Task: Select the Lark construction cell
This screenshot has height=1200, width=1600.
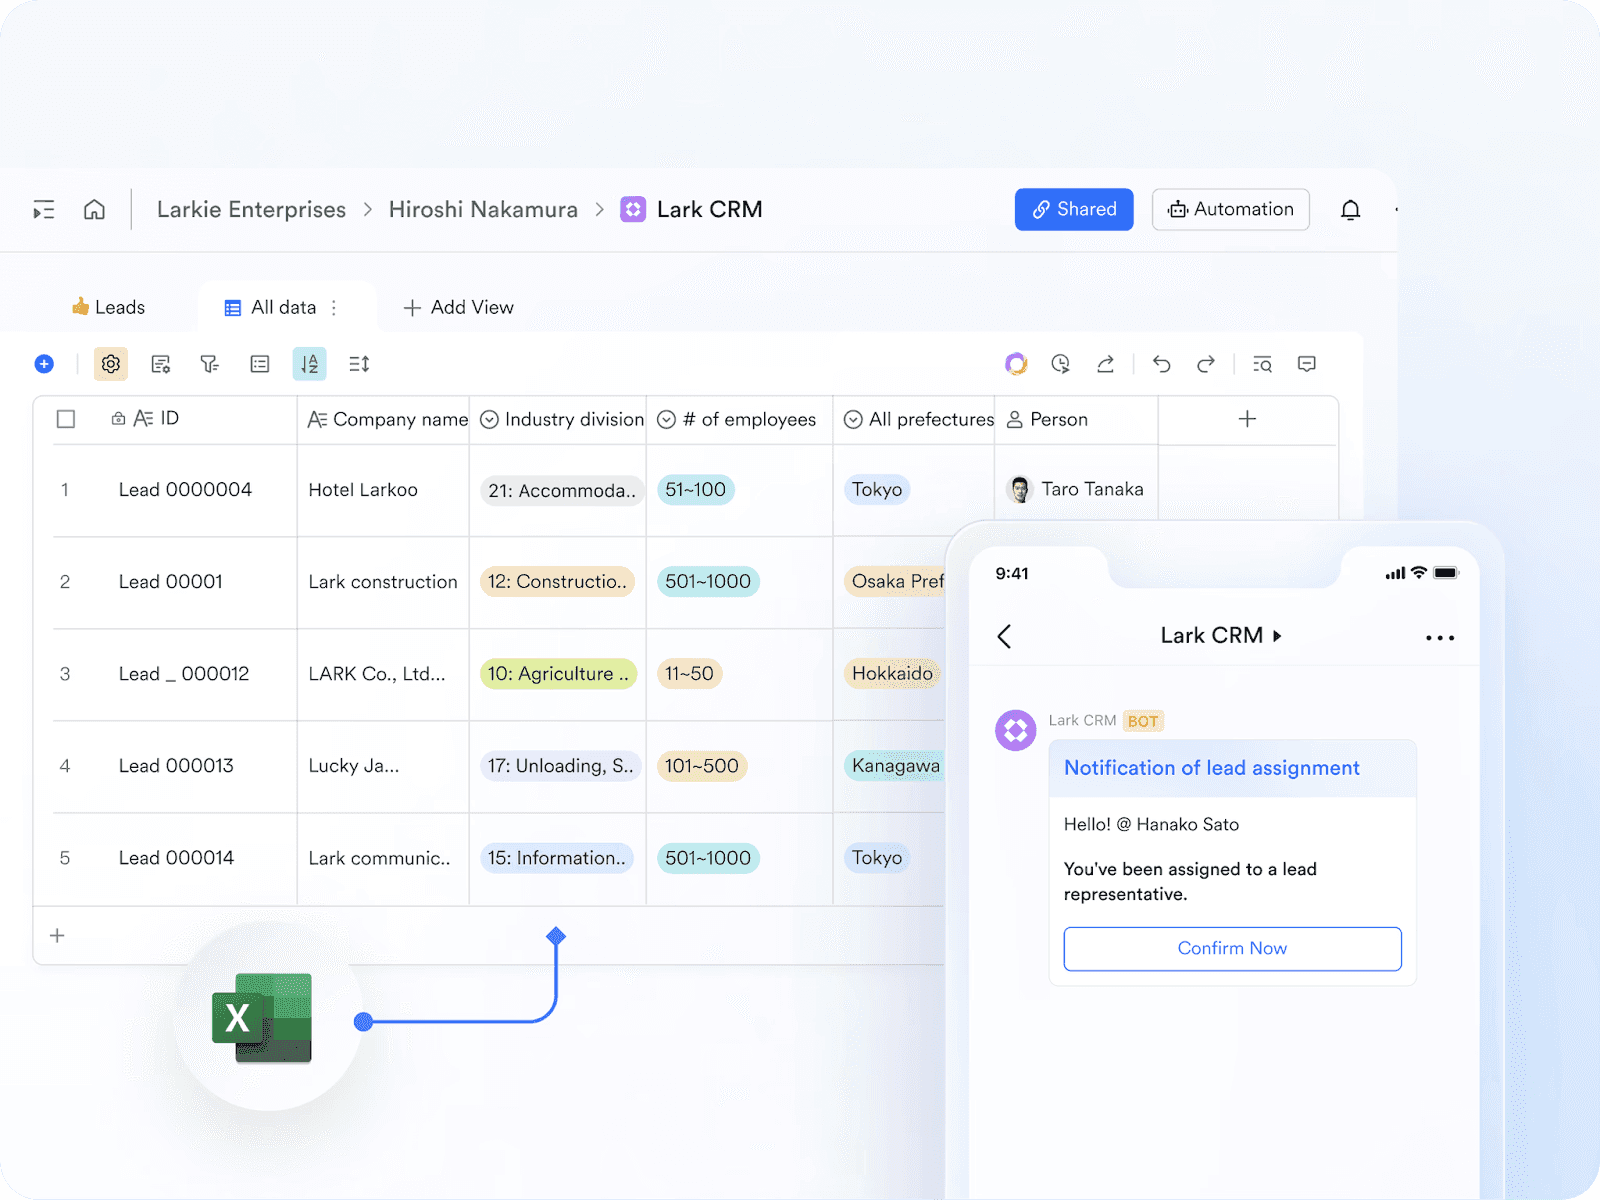Action: click(x=383, y=582)
